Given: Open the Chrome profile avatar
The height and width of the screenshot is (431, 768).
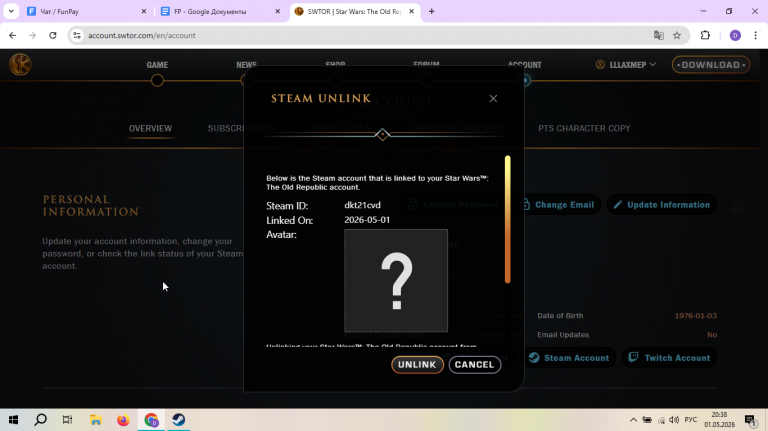Looking at the screenshot, I should [x=735, y=35].
